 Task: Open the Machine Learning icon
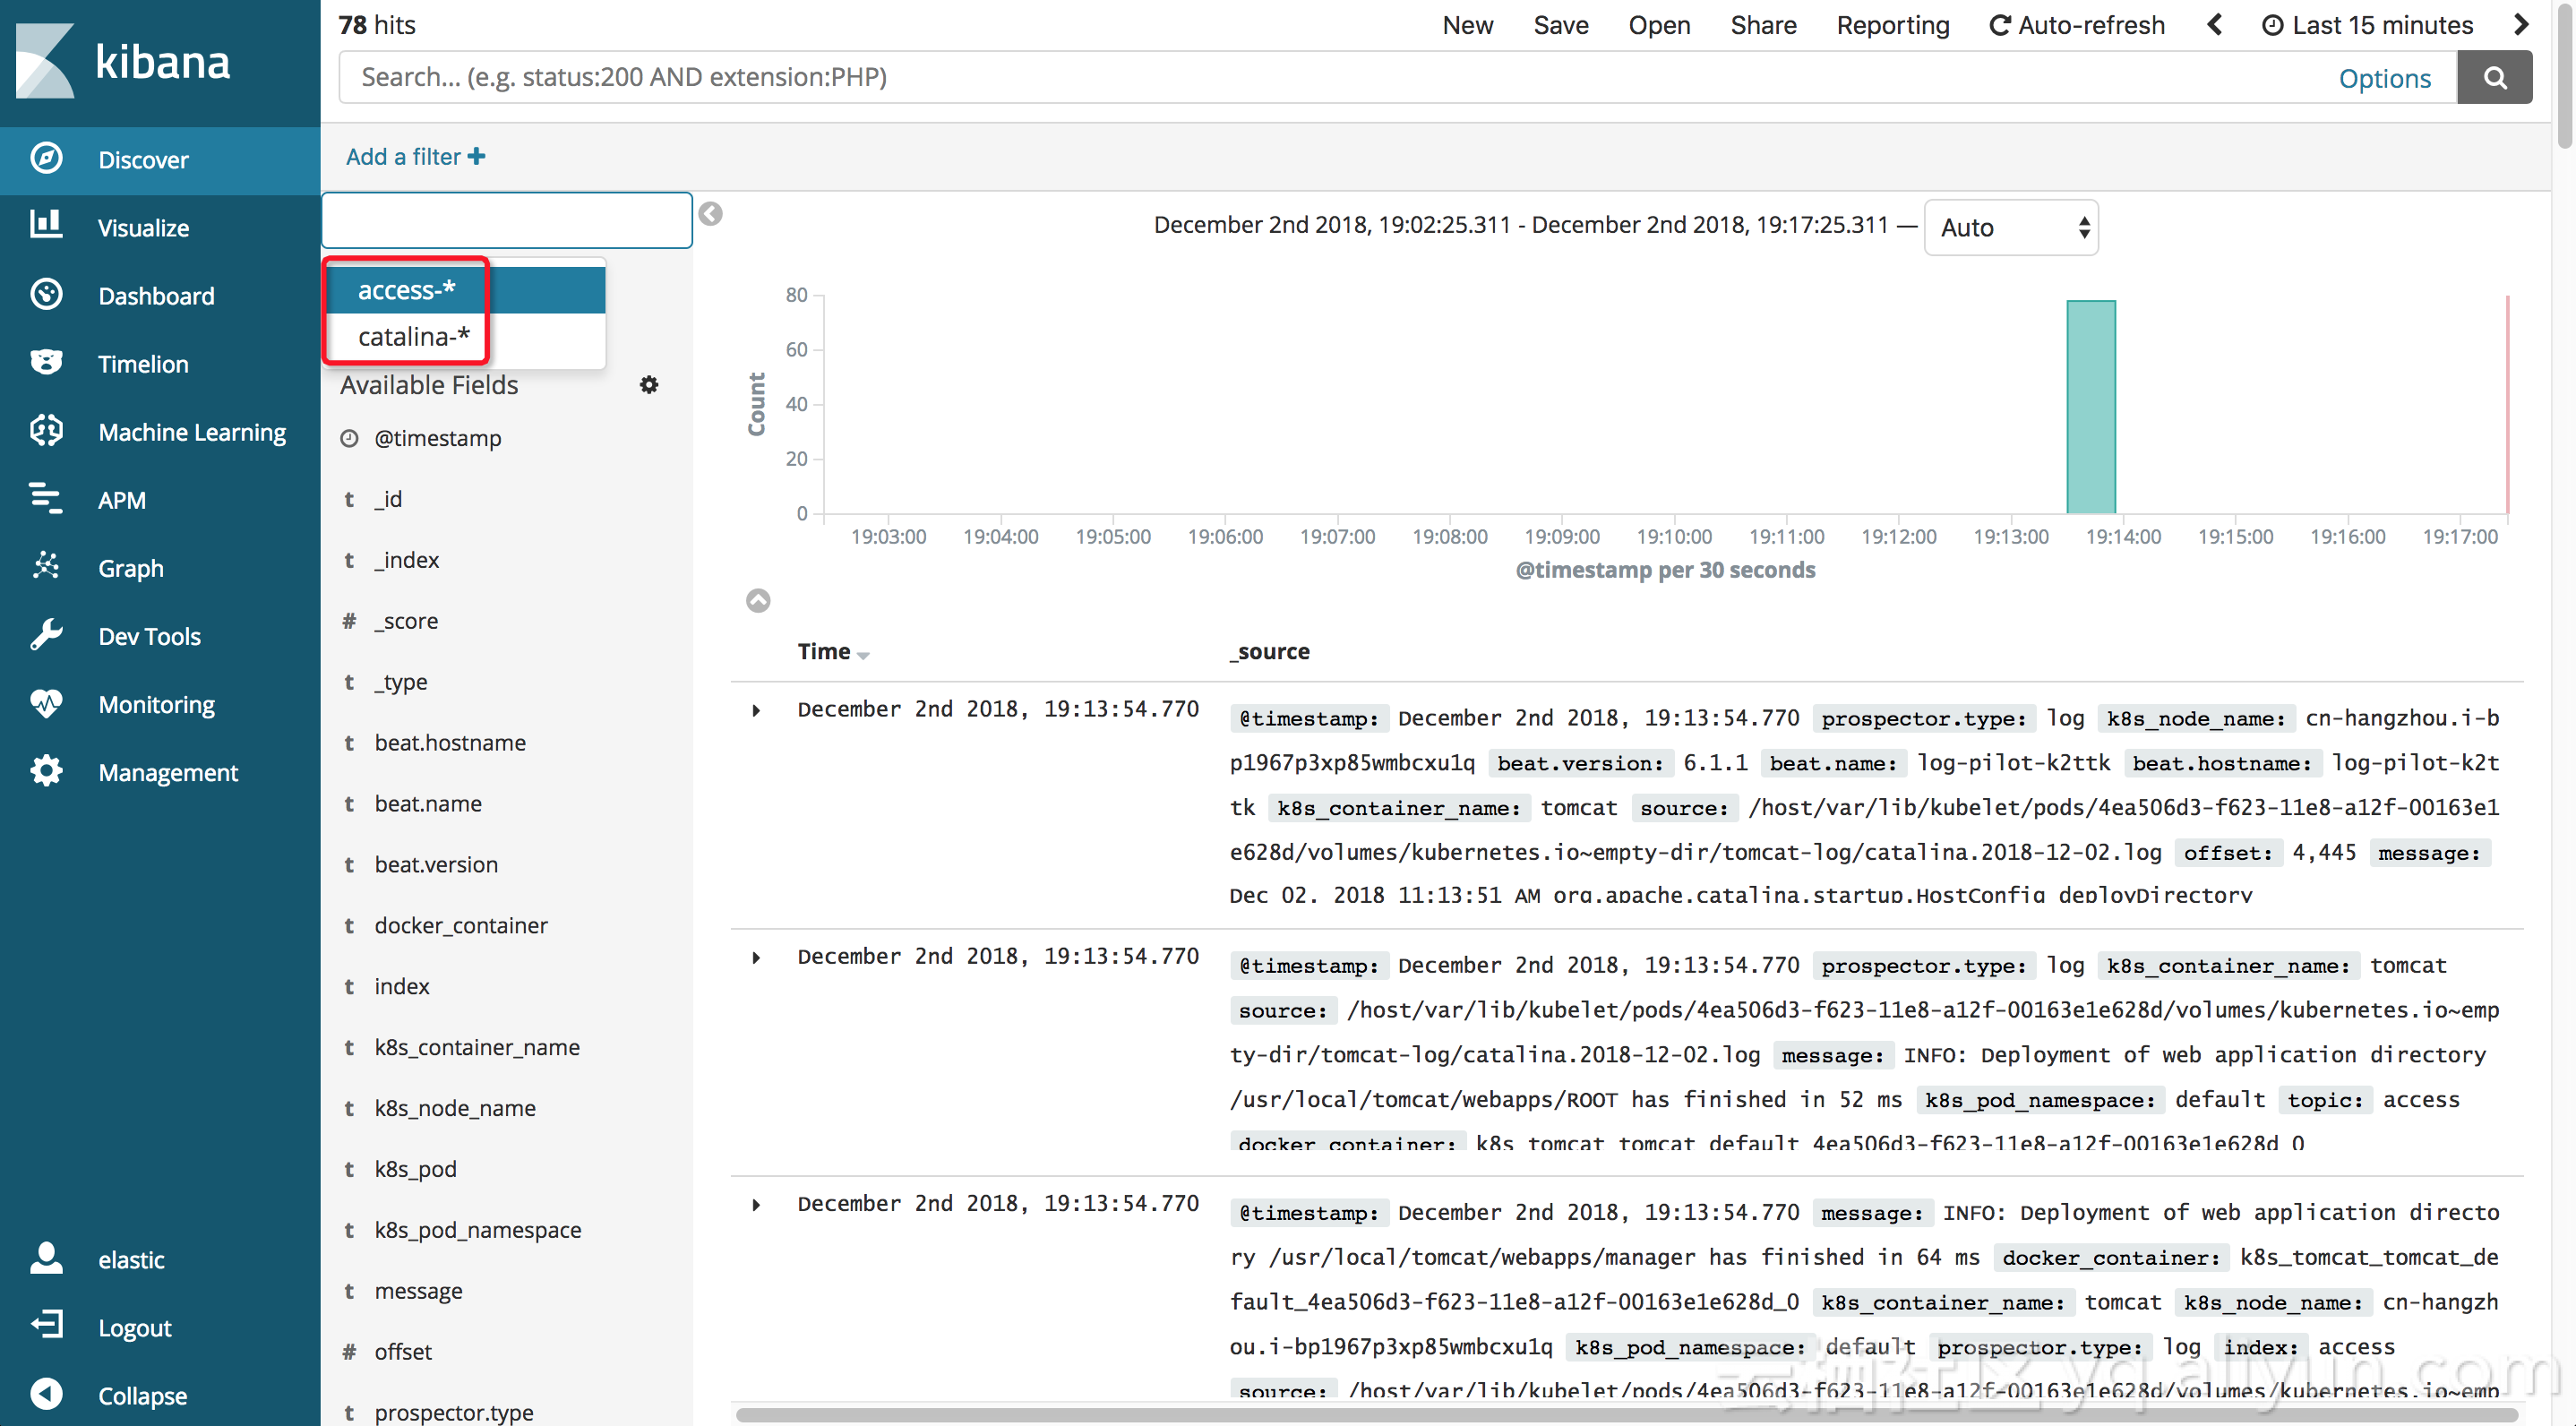coord(46,430)
